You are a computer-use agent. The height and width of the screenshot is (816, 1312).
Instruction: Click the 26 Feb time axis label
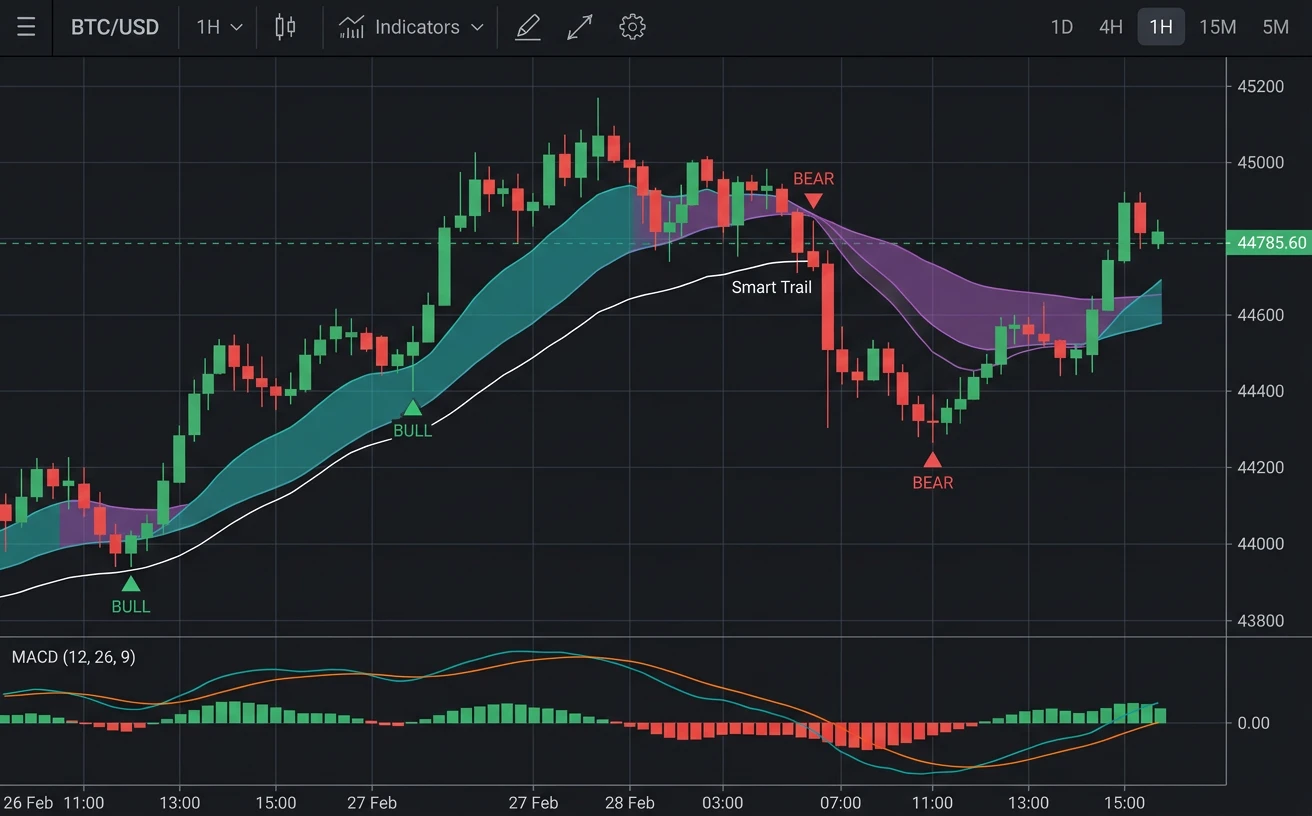point(28,803)
